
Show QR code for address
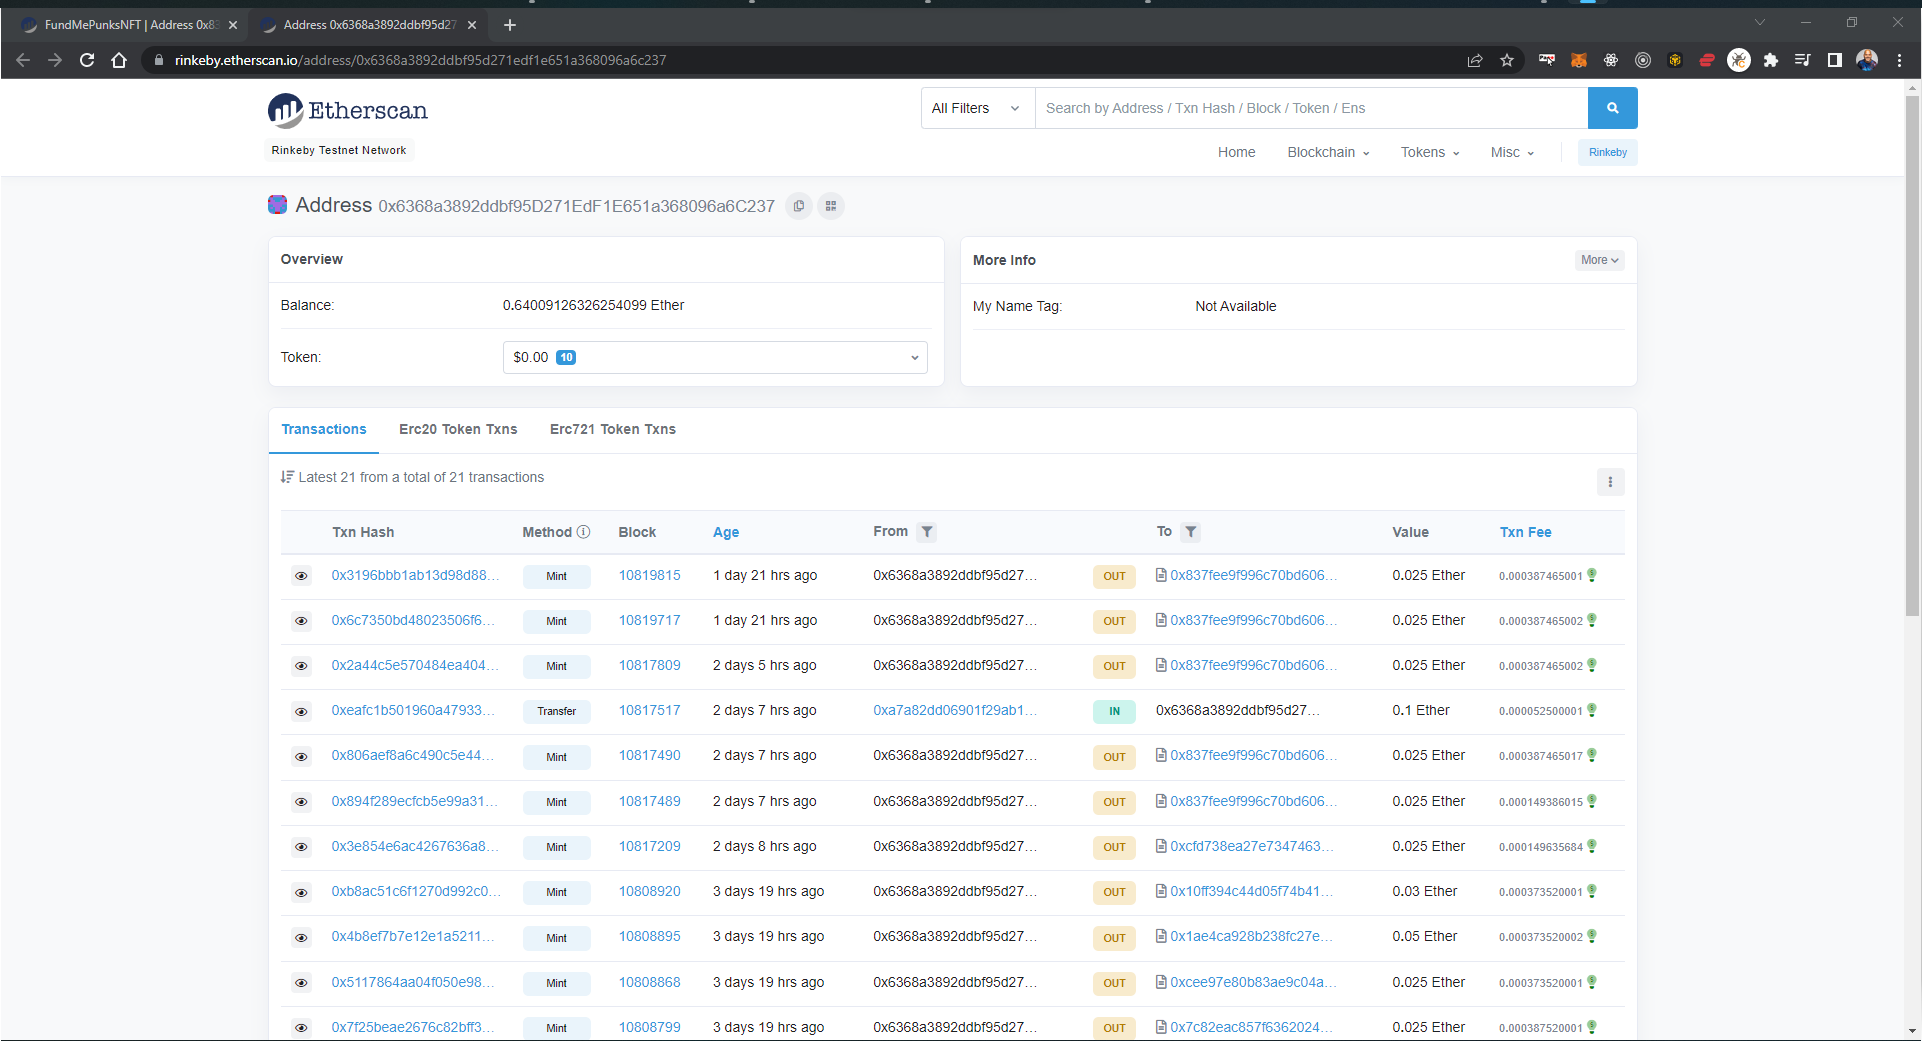831,206
